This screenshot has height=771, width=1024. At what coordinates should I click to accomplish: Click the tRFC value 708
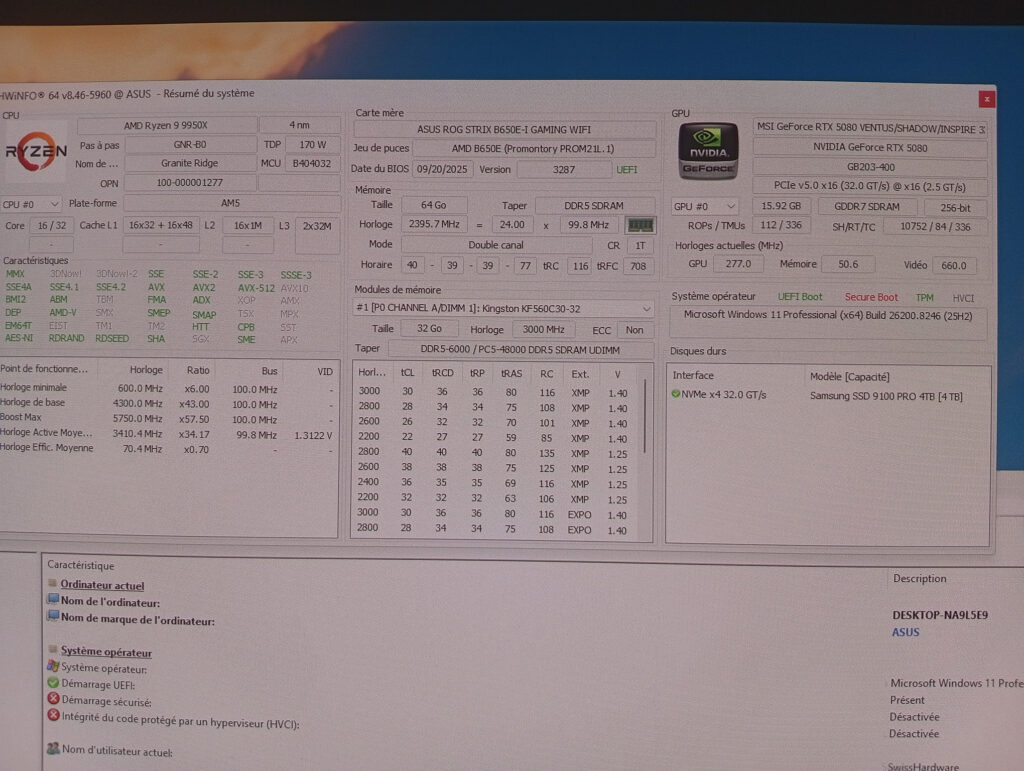pyautogui.click(x=638, y=266)
